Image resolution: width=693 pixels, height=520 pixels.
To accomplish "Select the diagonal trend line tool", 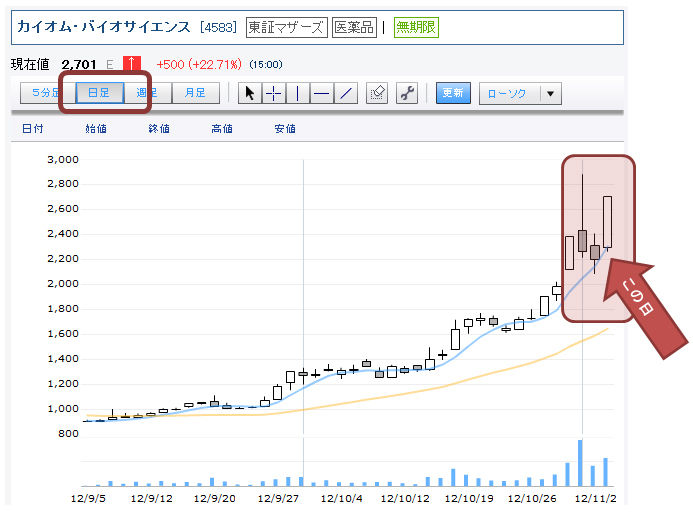I will [346, 93].
